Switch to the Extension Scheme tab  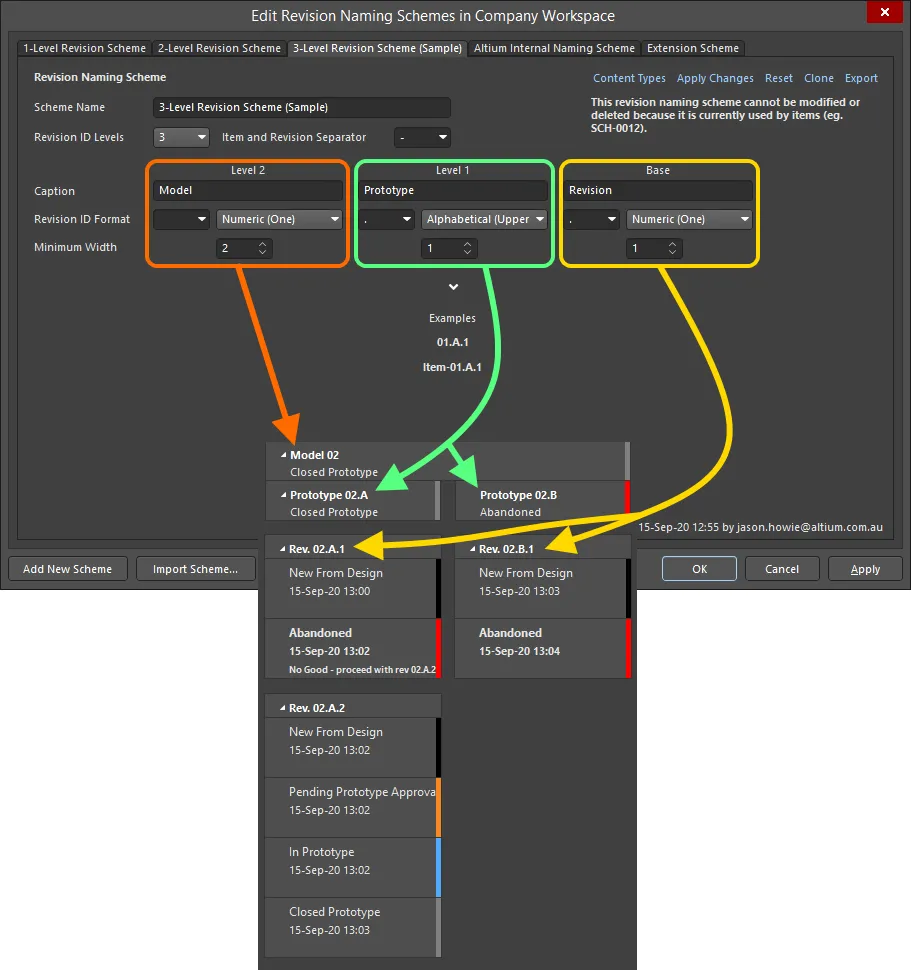pos(693,48)
